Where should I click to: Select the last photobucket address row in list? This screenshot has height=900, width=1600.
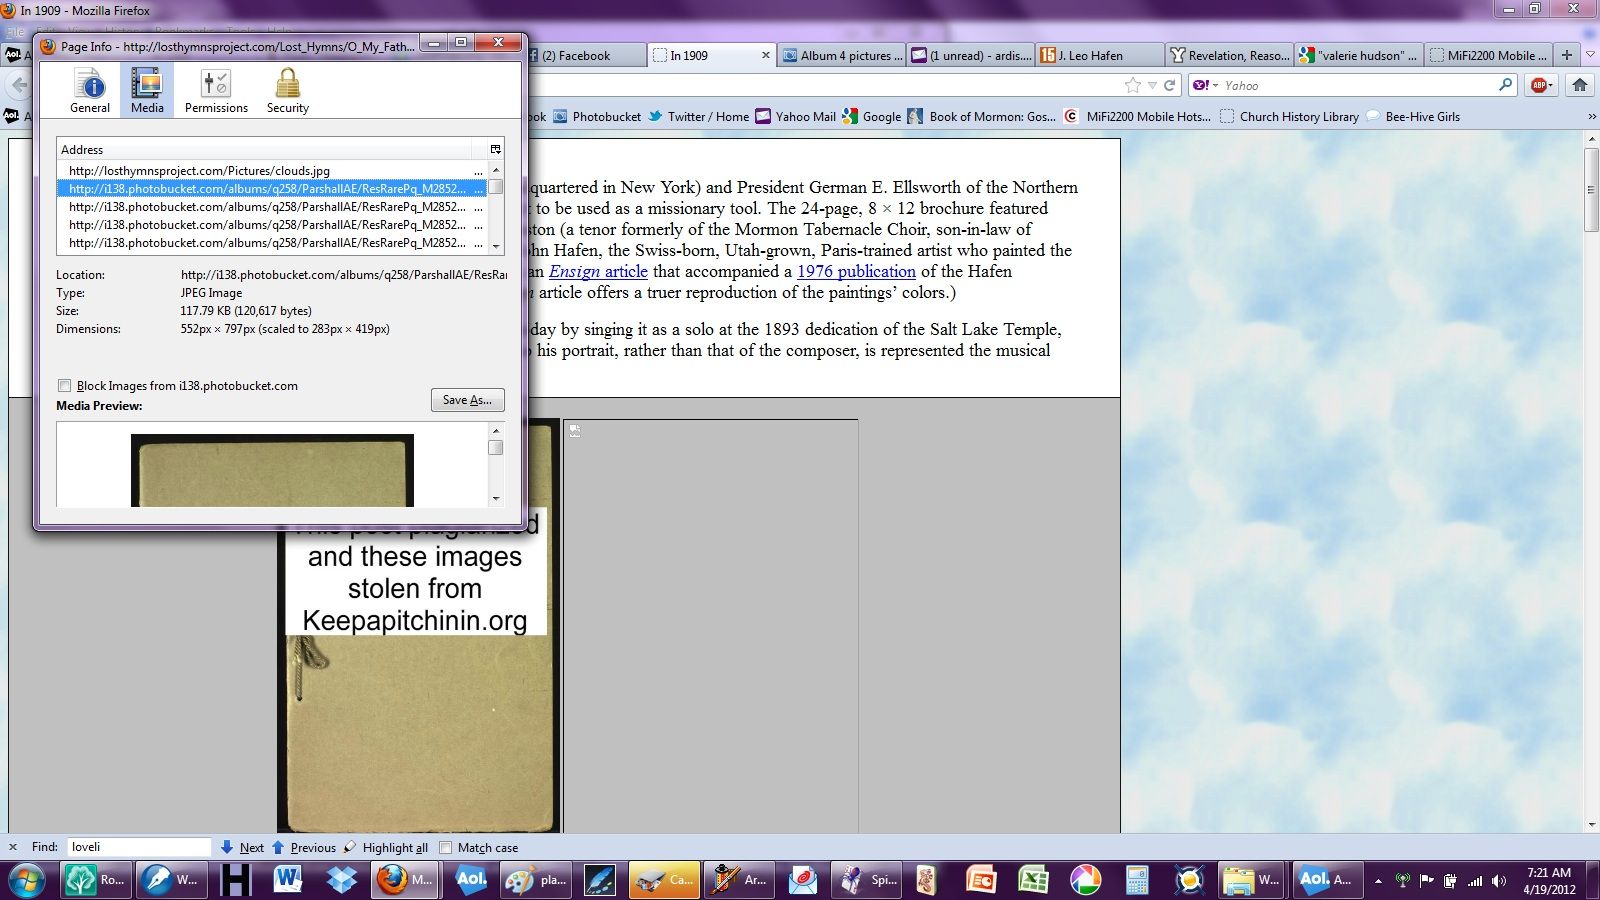click(x=272, y=243)
